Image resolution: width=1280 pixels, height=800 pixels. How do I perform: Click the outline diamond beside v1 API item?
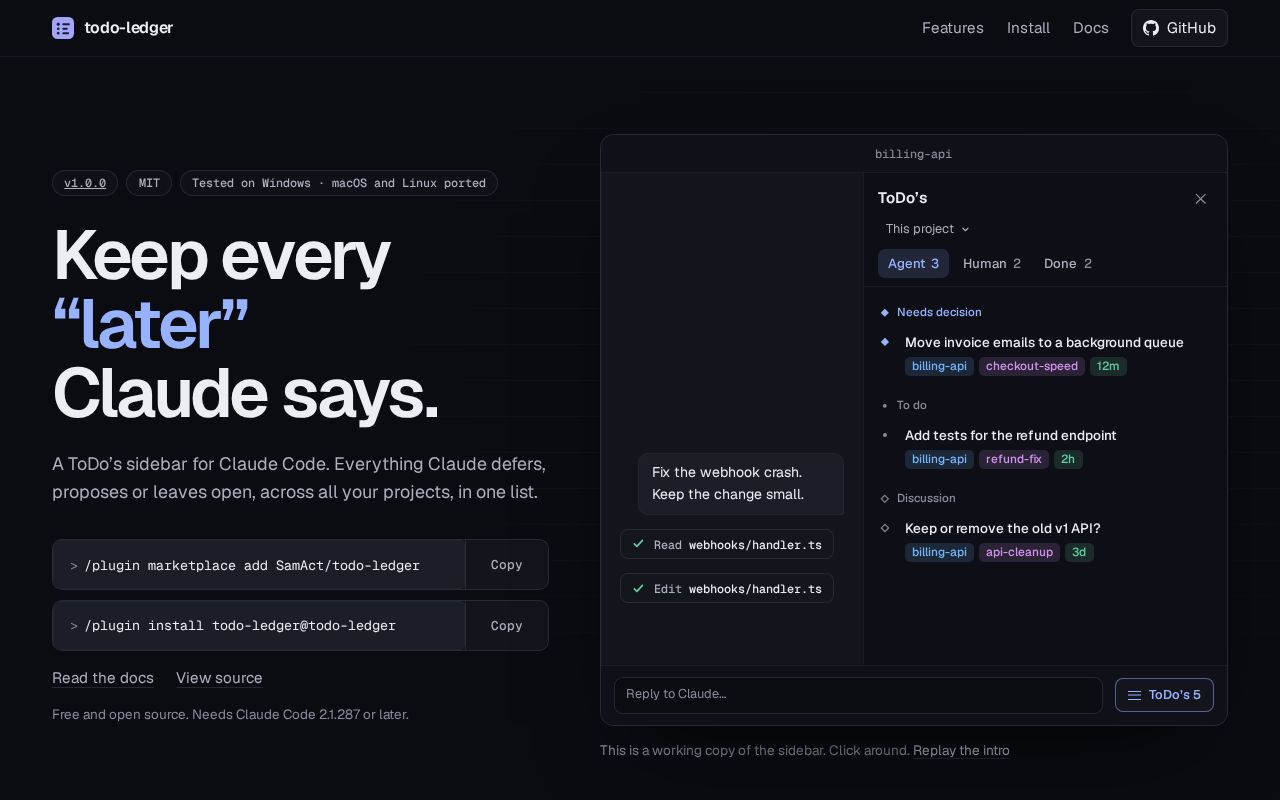[884, 528]
